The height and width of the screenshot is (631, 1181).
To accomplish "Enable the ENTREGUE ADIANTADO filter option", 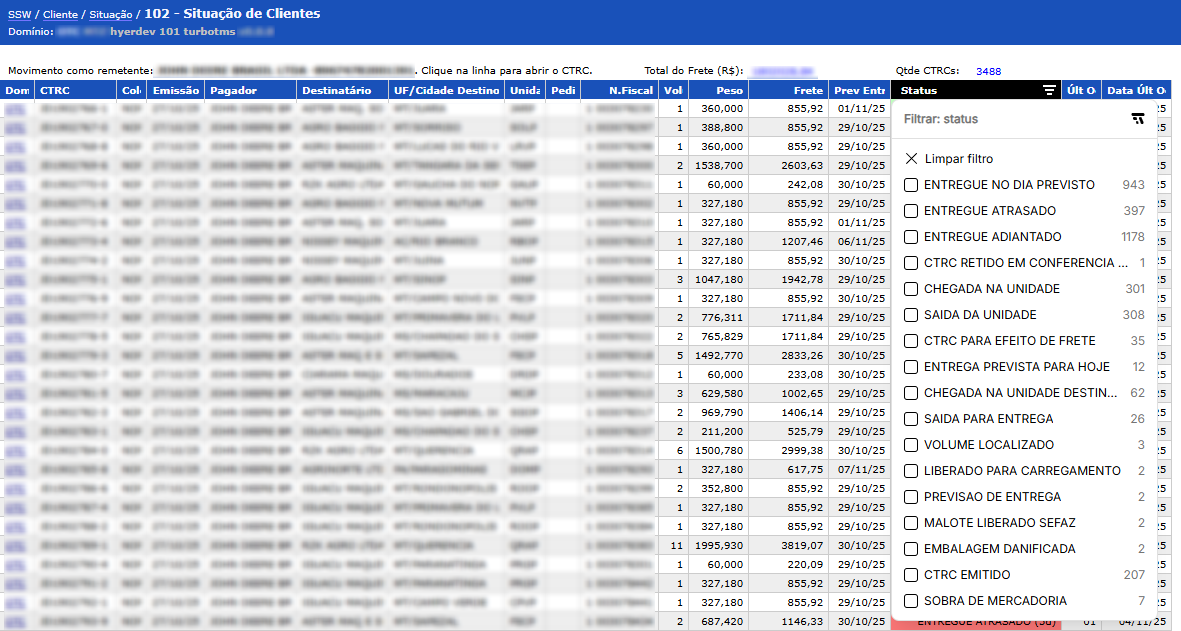I will [x=910, y=237].
